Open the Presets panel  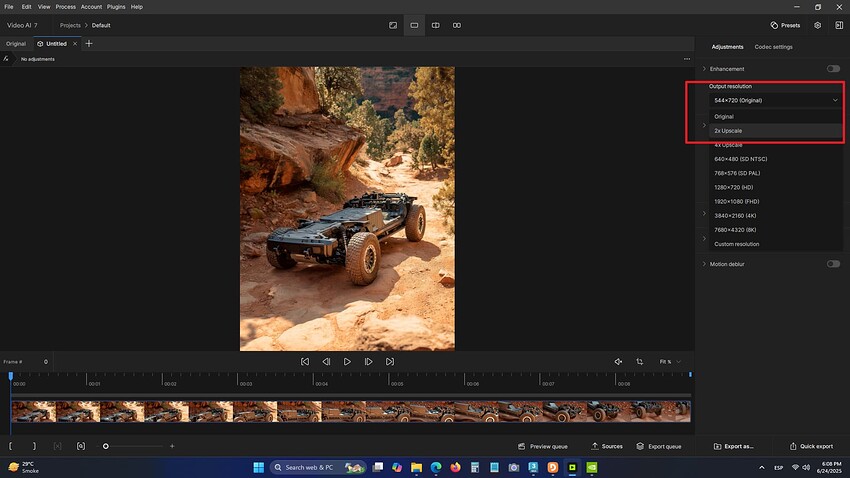785,25
